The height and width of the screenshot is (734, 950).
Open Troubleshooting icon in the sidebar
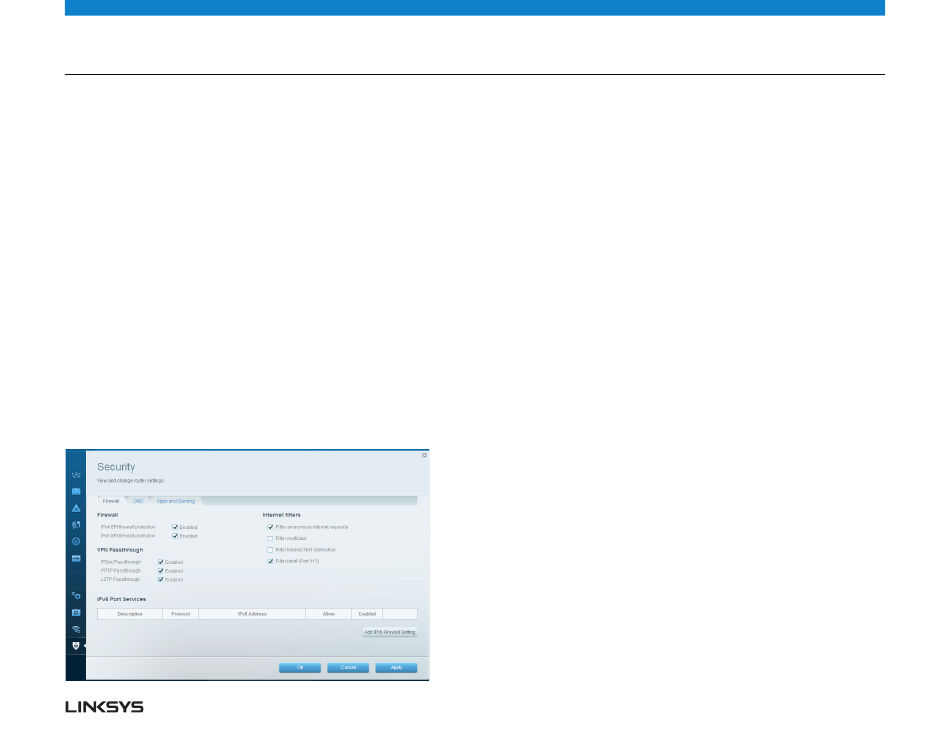[76, 611]
